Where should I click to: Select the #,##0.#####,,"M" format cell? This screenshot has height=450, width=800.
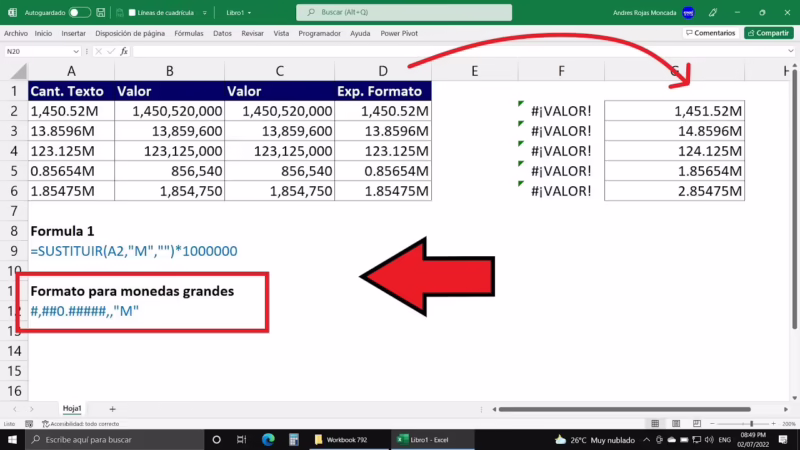coord(85,311)
